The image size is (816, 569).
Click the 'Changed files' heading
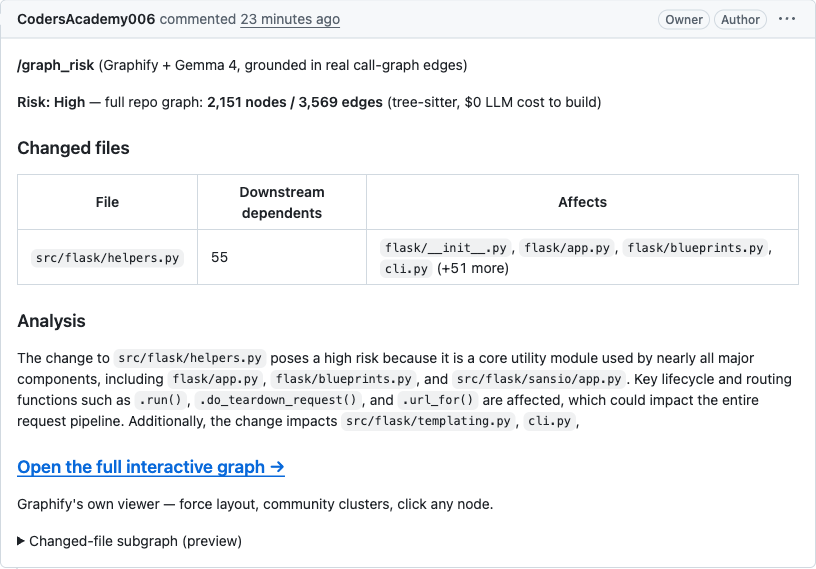(x=73, y=148)
